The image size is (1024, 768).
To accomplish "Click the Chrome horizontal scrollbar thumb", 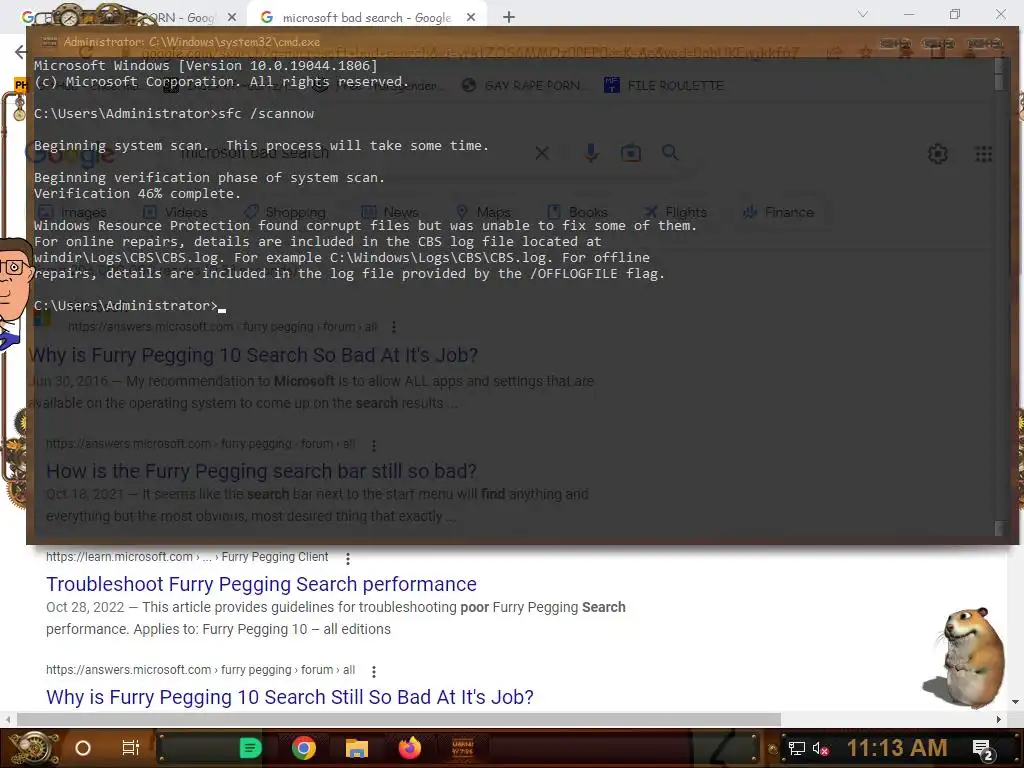I will point(398,719).
